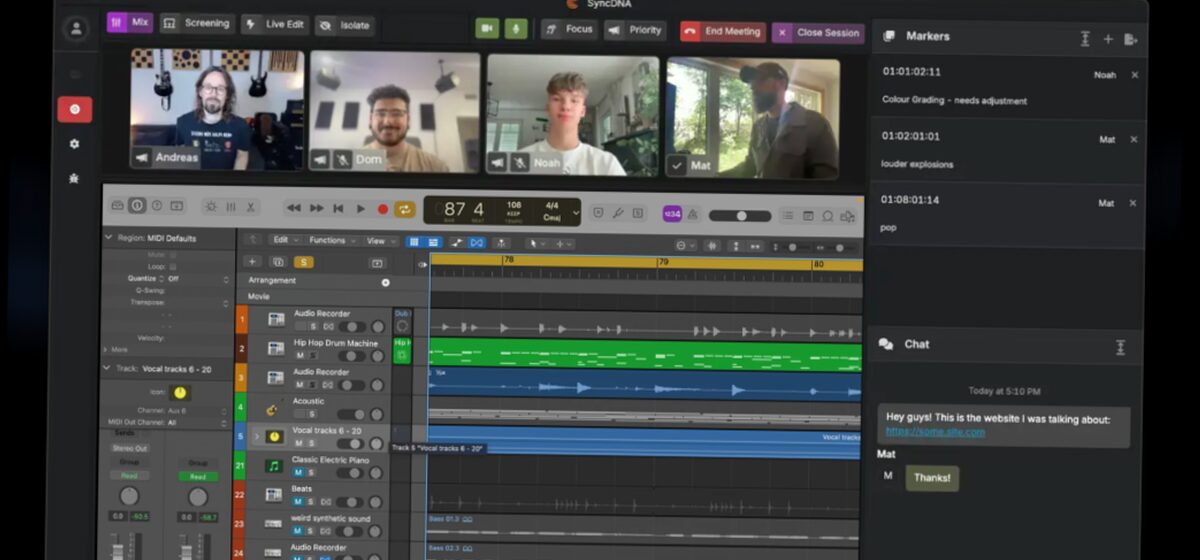Toggle the green microphone button

click(516, 29)
